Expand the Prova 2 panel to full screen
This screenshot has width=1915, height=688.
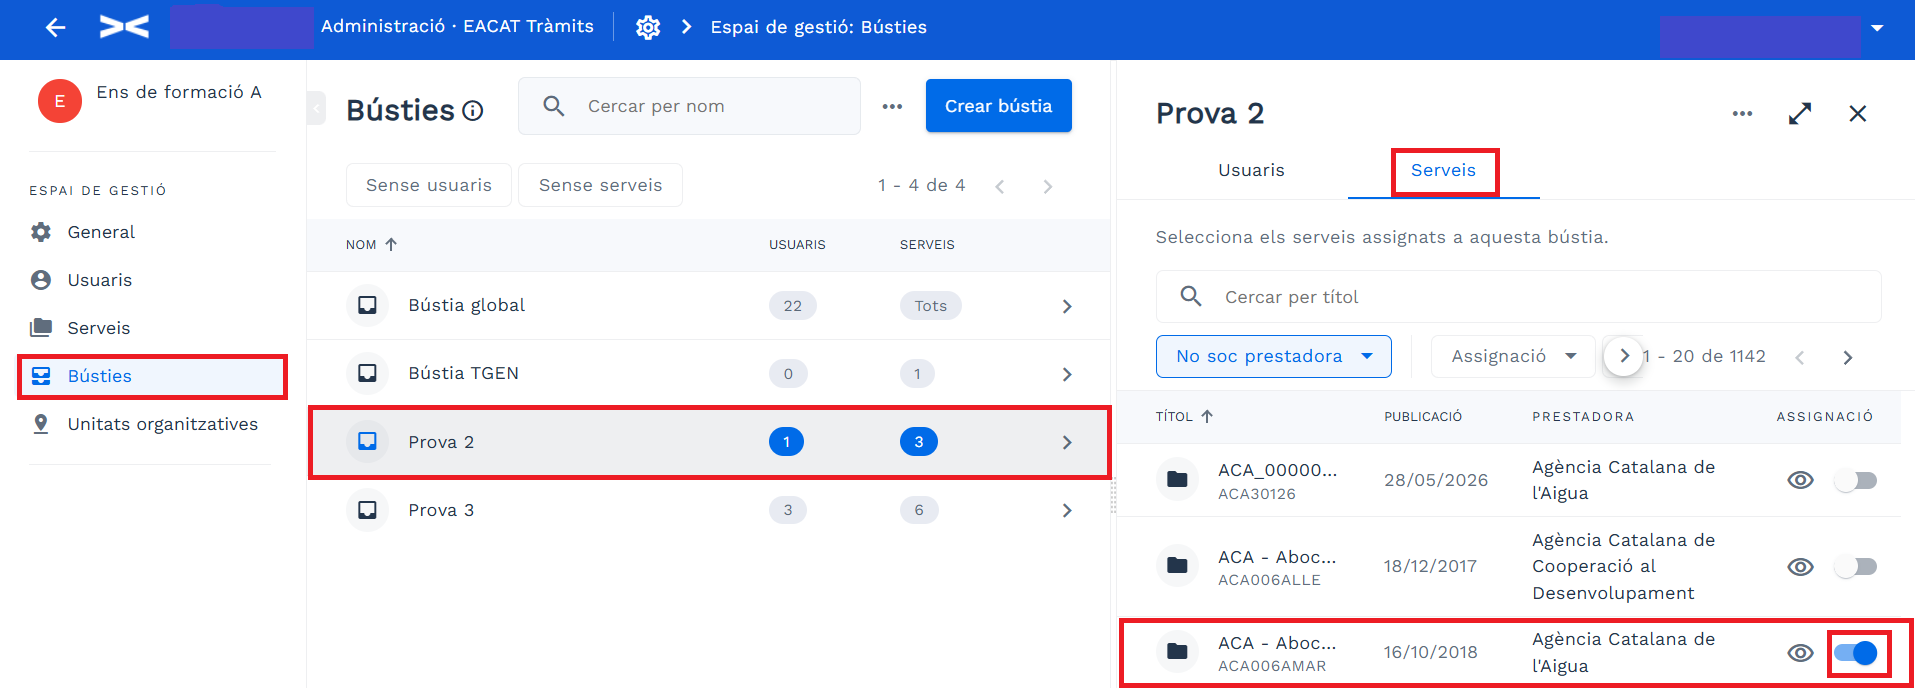pyautogui.click(x=1800, y=114)
